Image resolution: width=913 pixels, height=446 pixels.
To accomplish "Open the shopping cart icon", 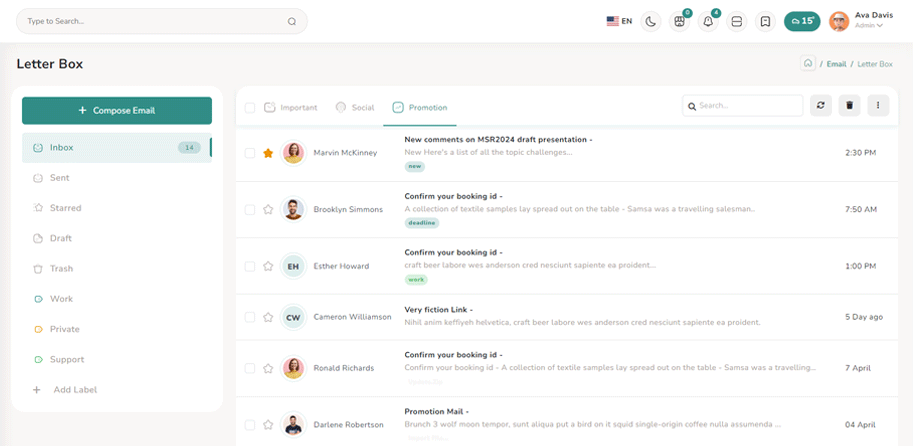I will 679,21.
